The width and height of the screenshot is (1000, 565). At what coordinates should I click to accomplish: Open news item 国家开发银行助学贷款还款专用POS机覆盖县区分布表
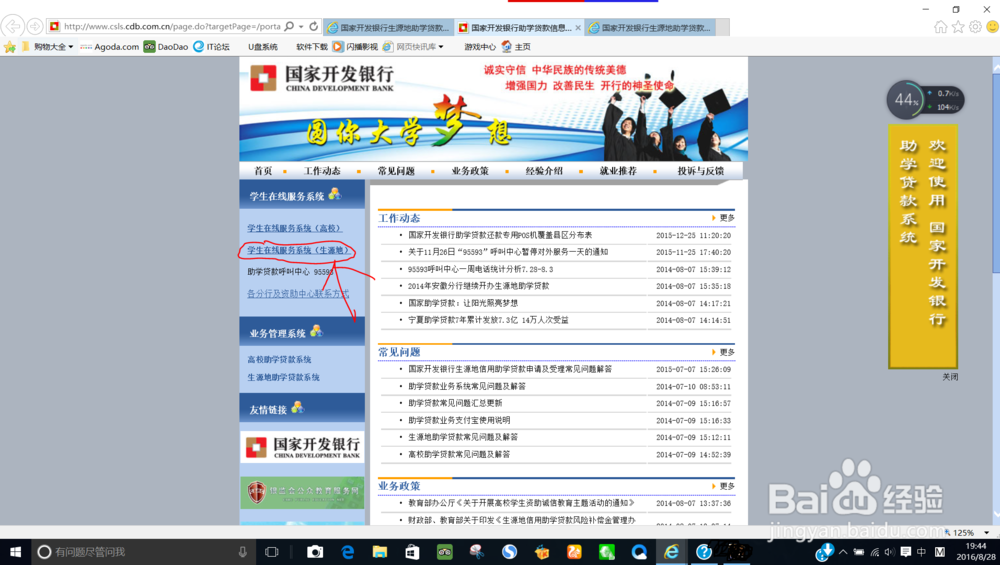pos(499,235)
